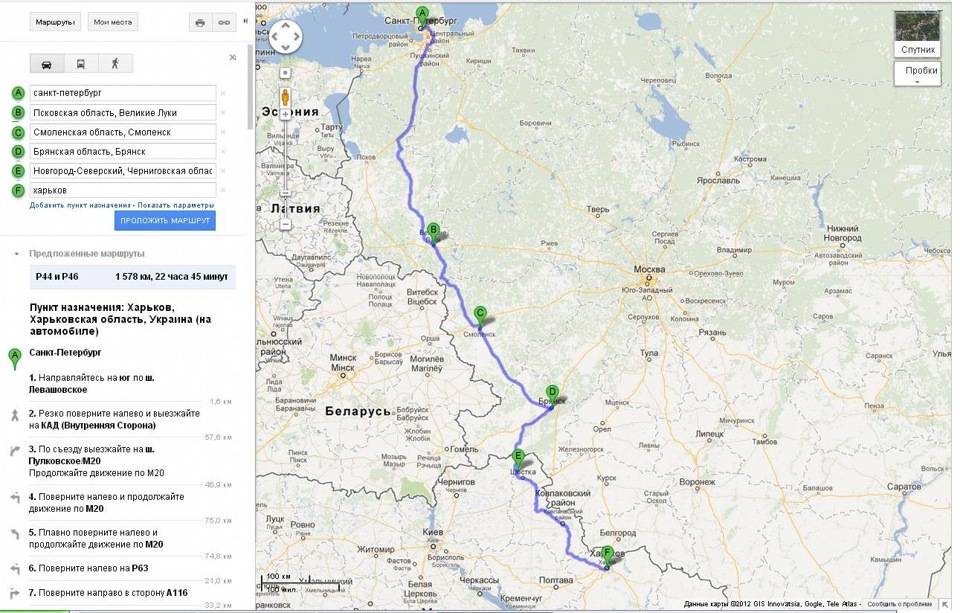Collapse the Предложенные маршруты section
960x613 pixels.
click(x=17, y=254)
